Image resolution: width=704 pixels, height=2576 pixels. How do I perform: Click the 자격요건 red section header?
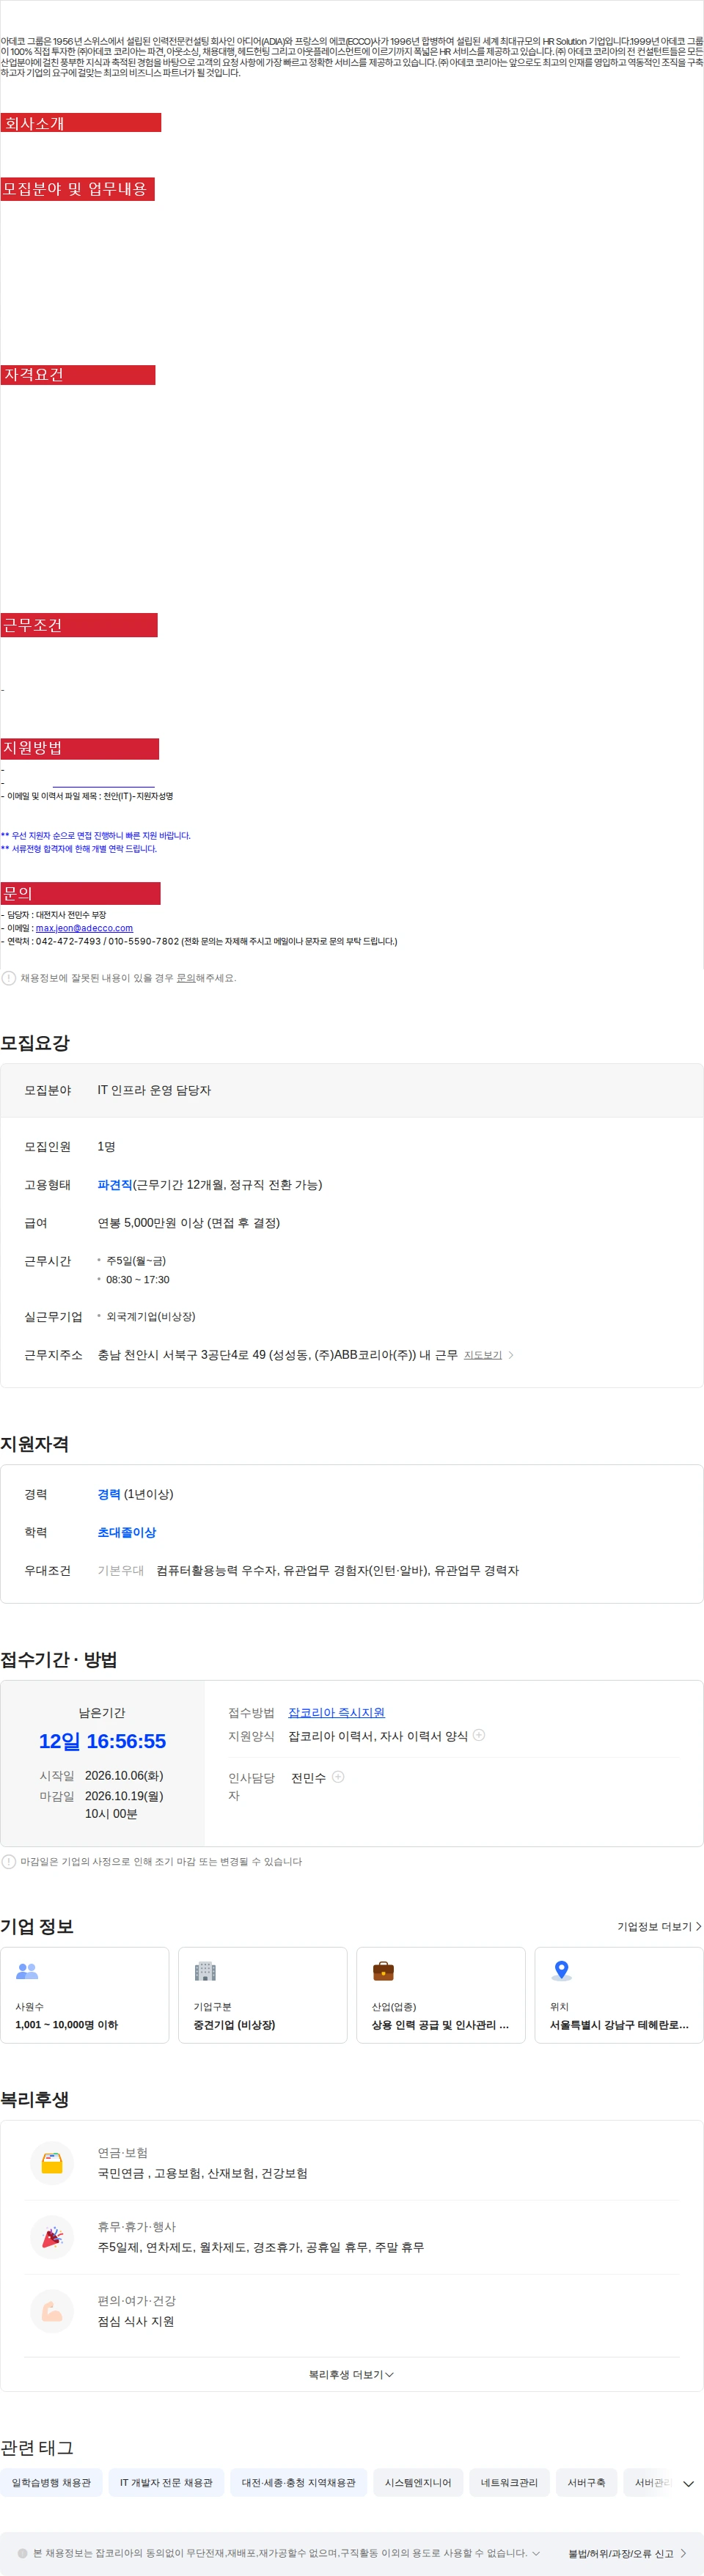(78, 375)
